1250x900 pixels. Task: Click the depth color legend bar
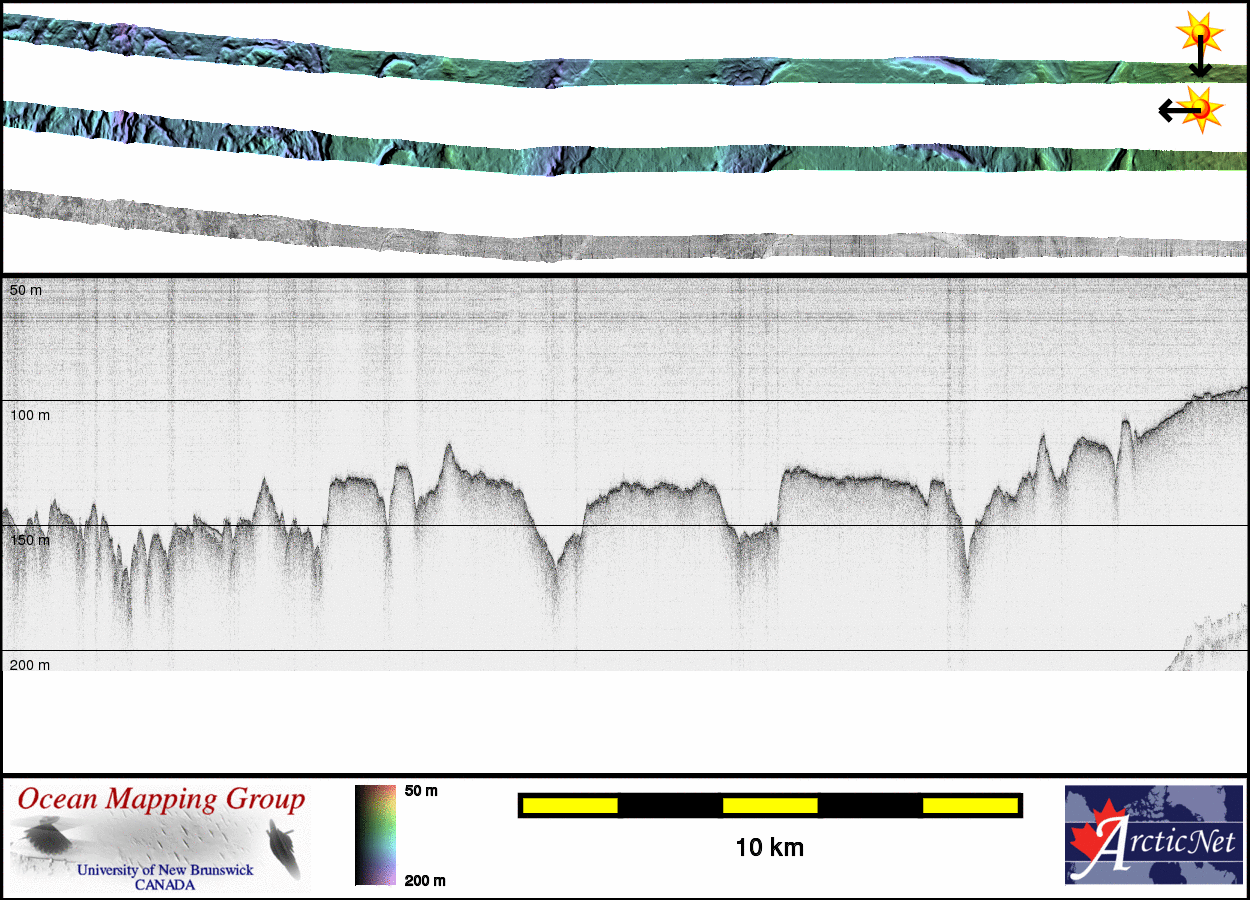coord(377,835)
